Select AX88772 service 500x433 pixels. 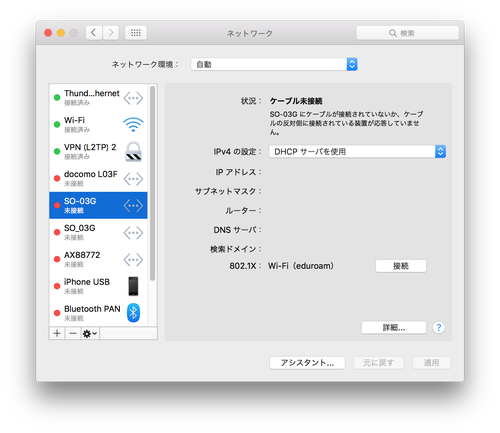pos(98,259)
